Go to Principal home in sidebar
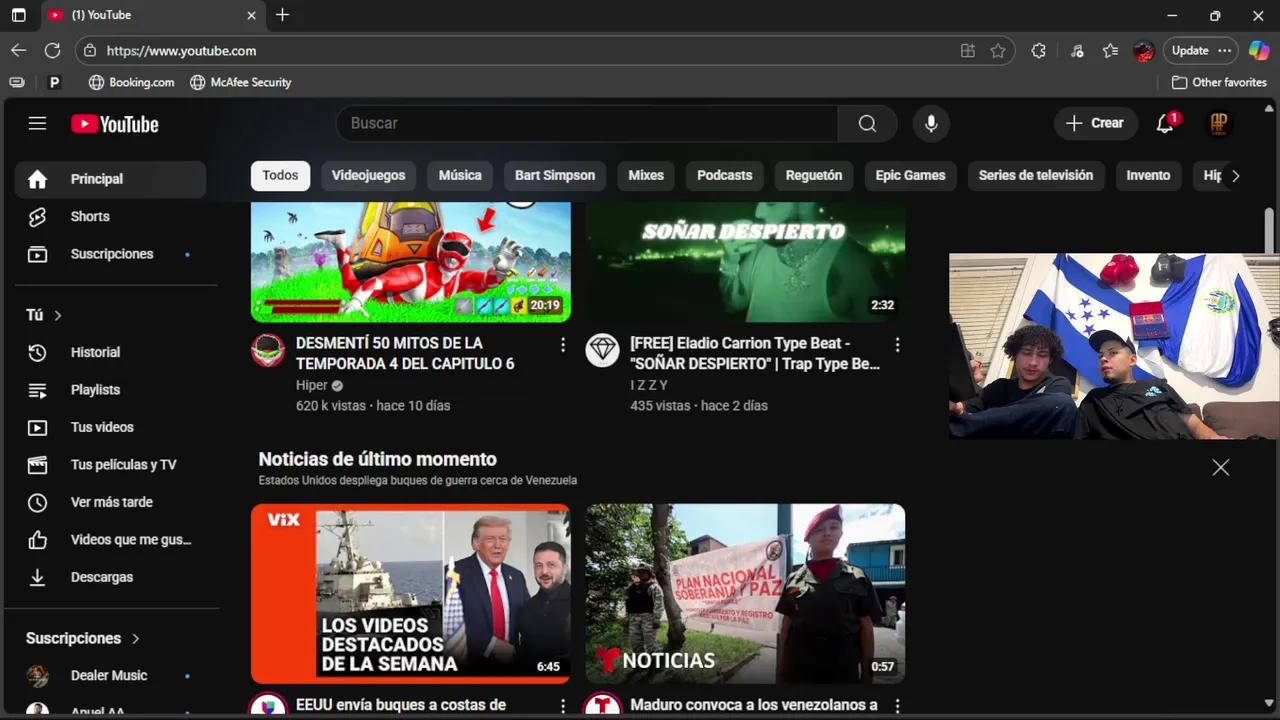This screenshot has width=1280, height=720. click(110, 179)
